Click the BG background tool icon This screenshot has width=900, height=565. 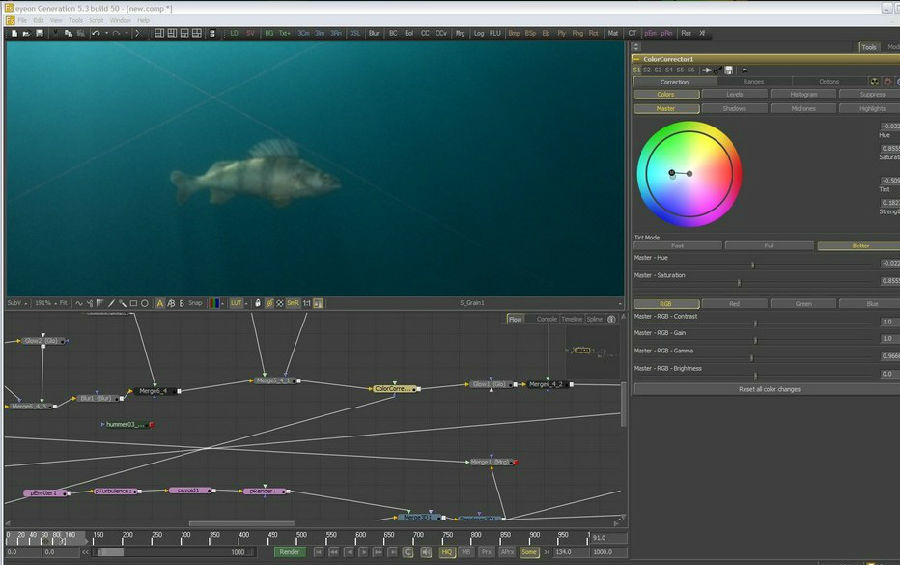click(x=268, y=33)
